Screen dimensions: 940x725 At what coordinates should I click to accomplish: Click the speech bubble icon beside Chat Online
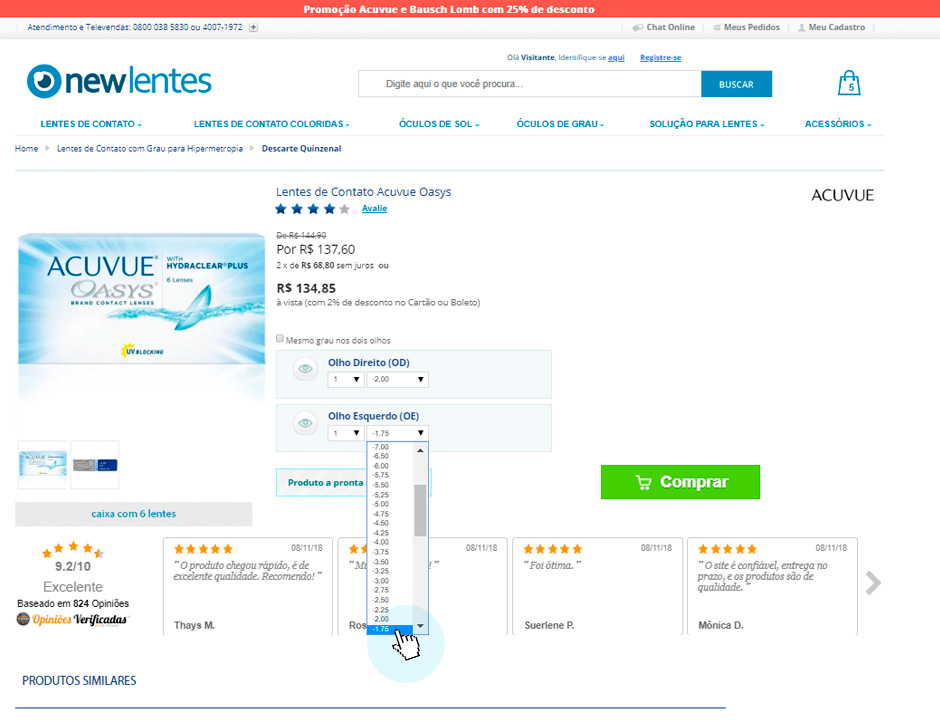tap(638, 28)
